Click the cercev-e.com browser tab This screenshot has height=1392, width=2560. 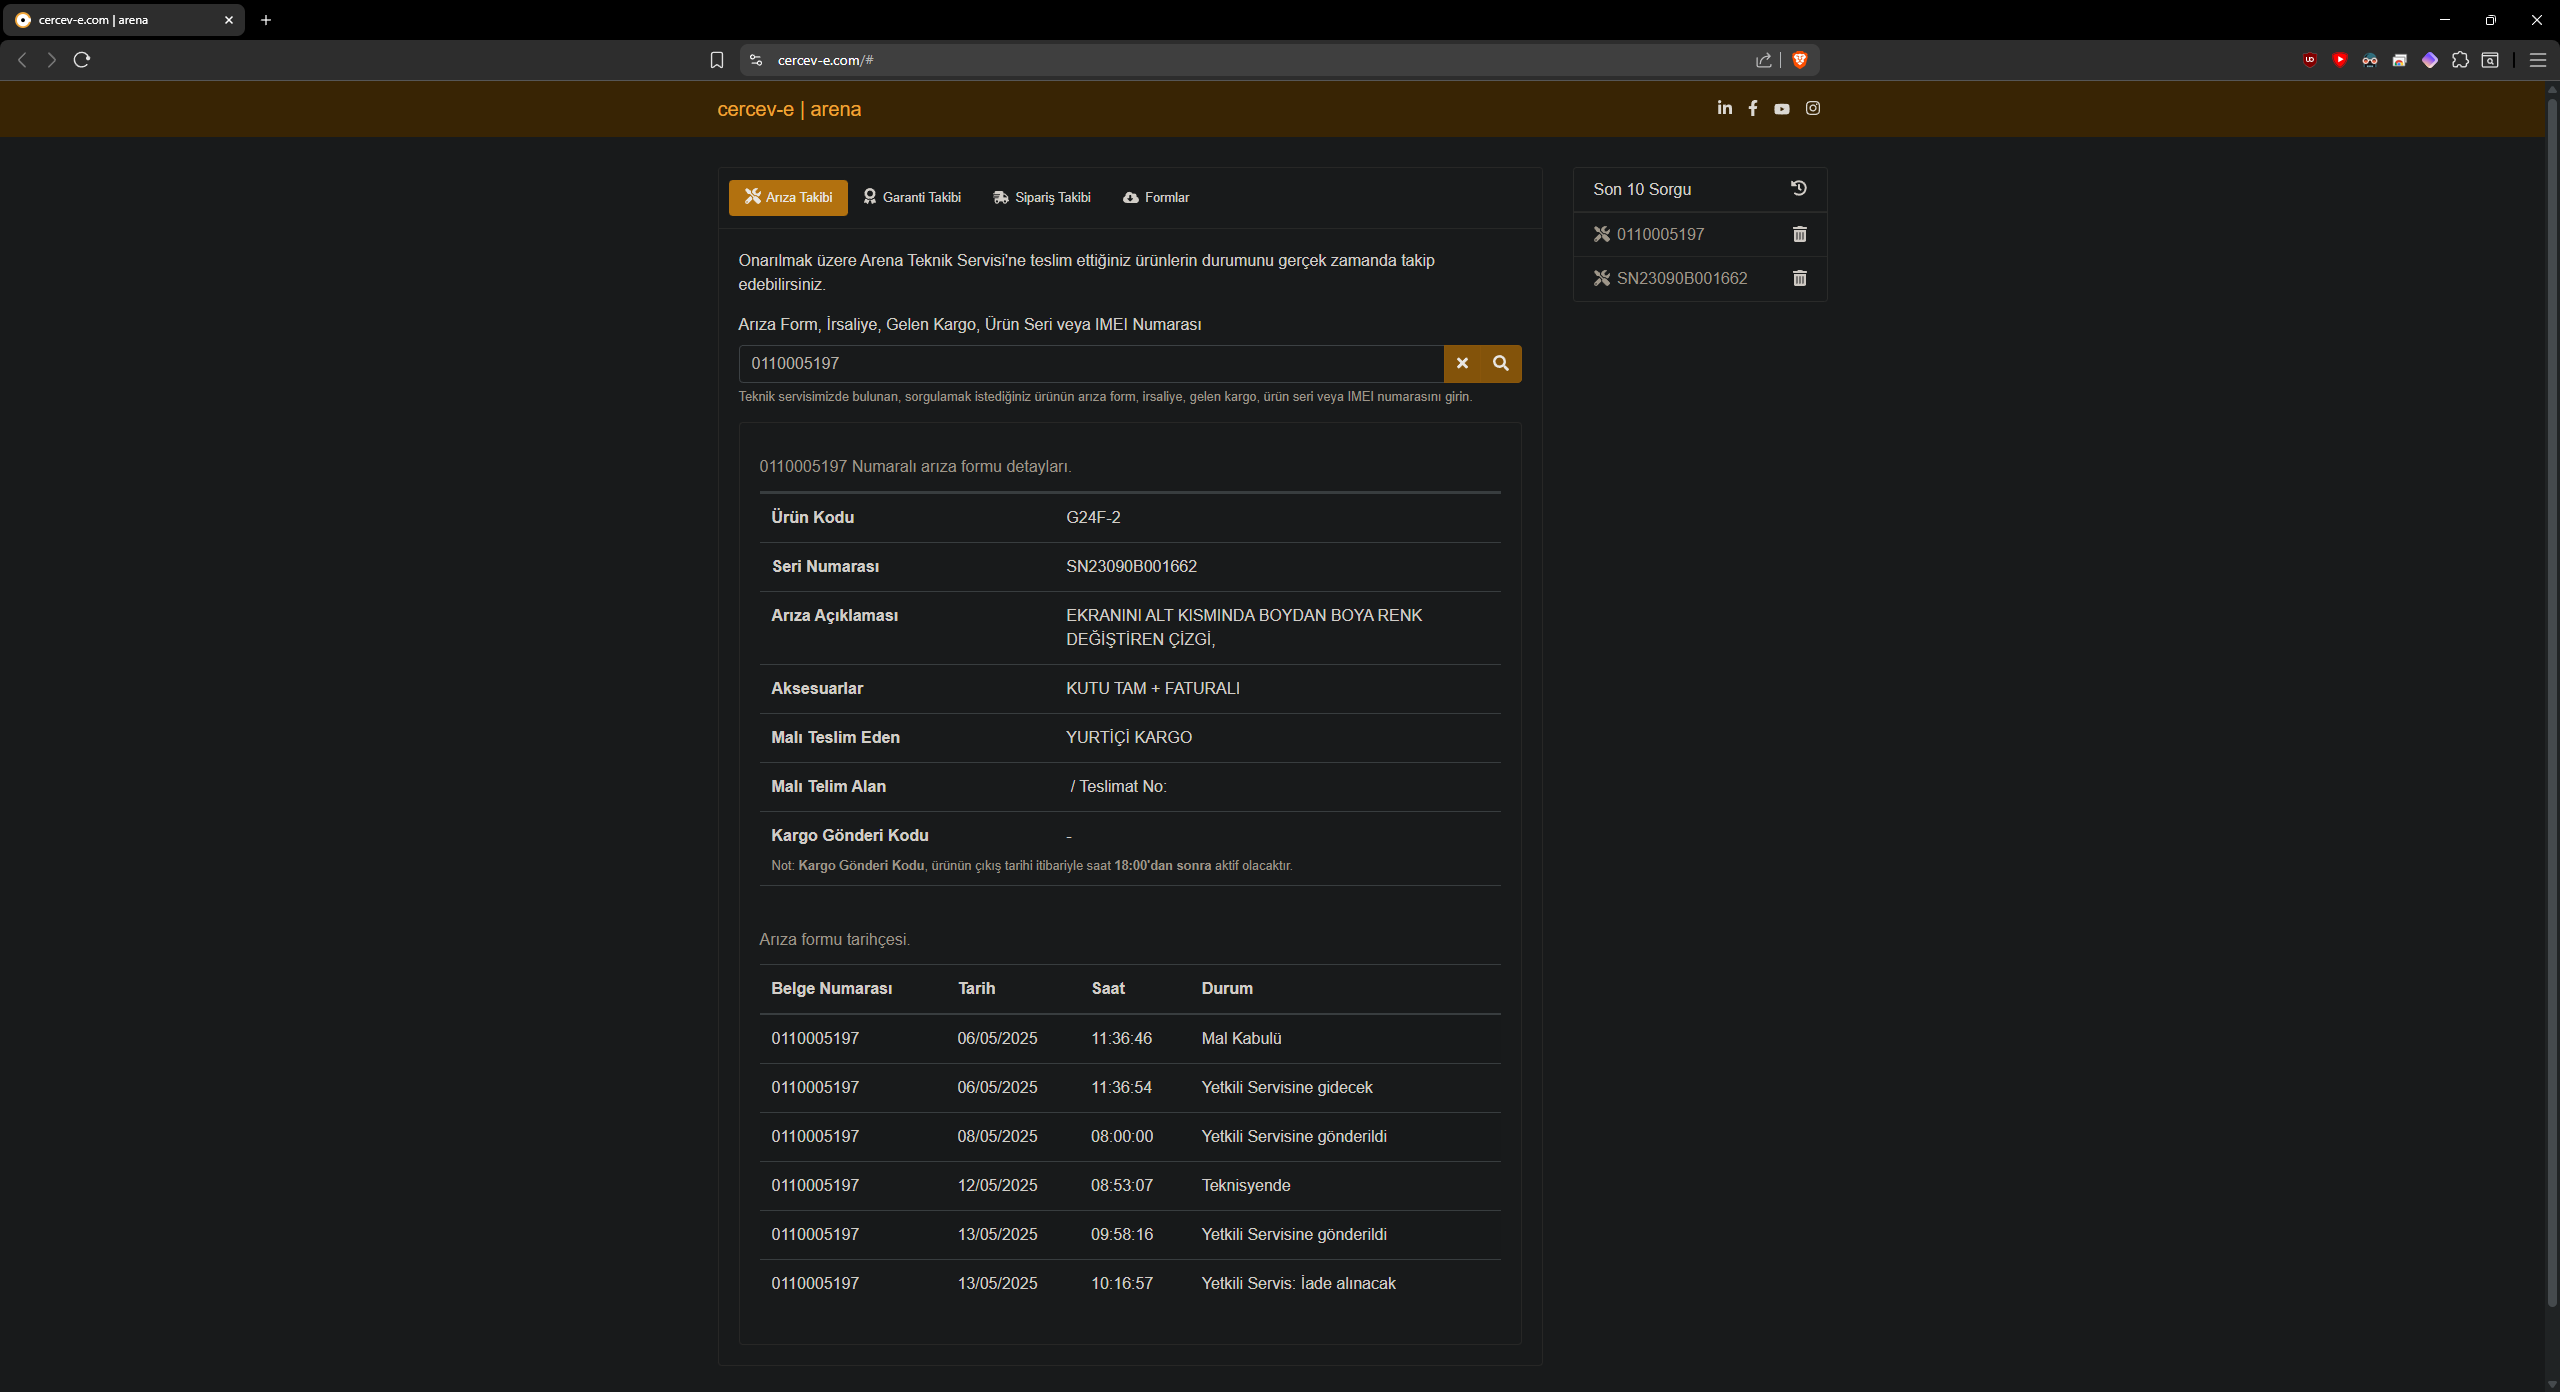[x=123, y=20]
